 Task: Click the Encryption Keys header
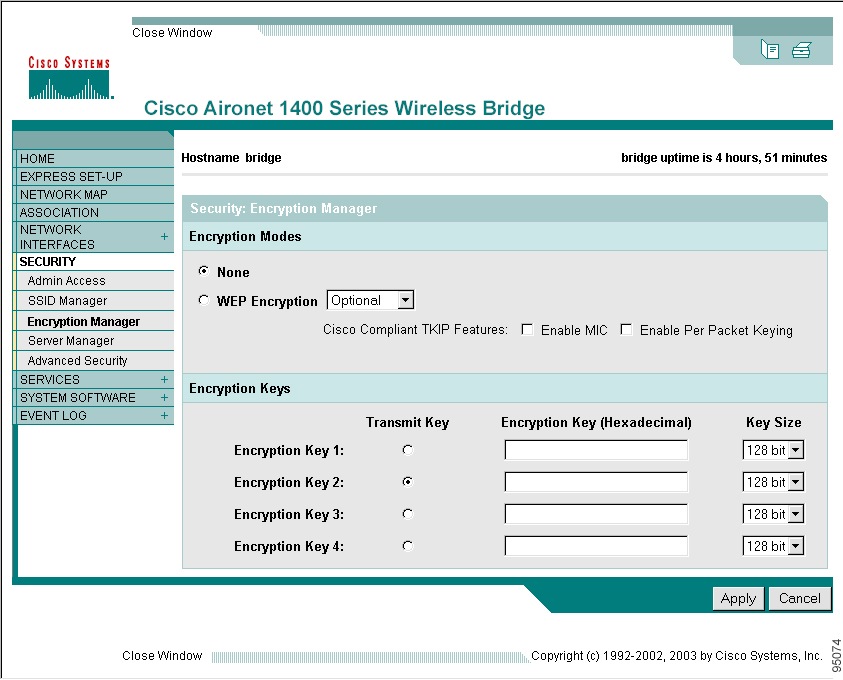point(239,388)
